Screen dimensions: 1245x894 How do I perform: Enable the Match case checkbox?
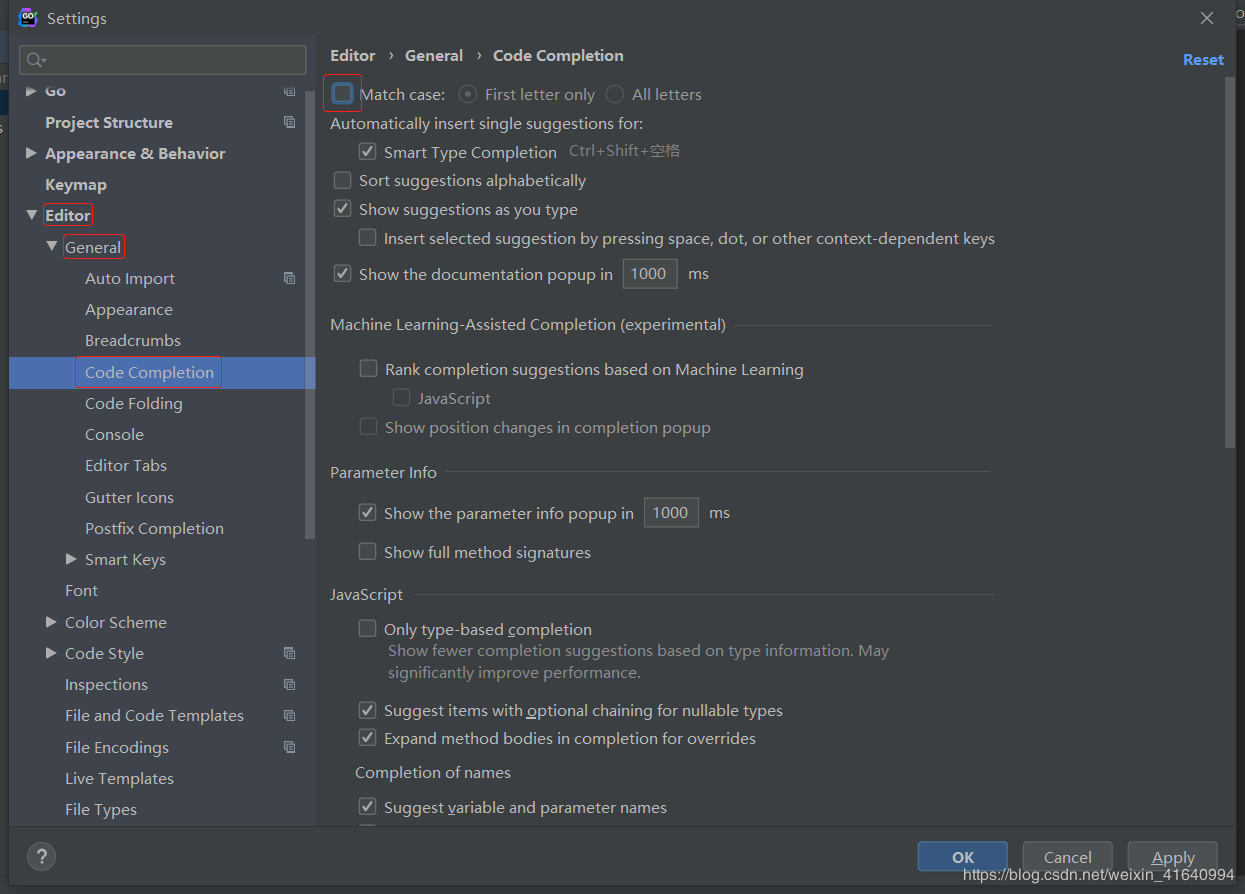point(343,94)
